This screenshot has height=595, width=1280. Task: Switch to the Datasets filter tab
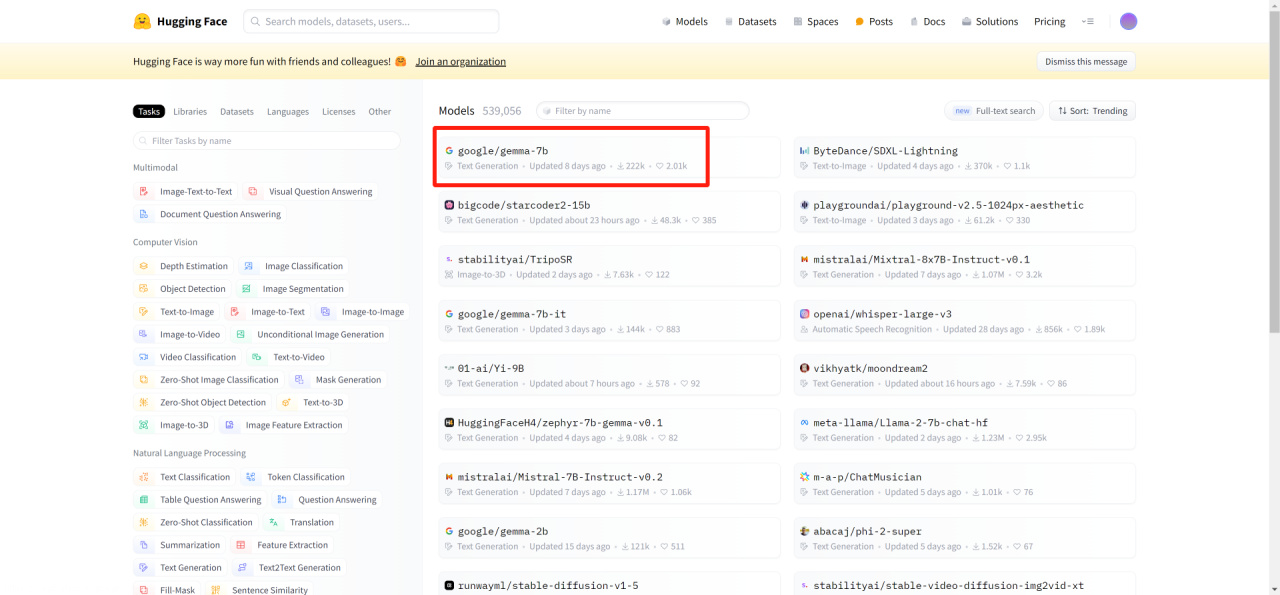pyautogui.click(x=237, y=111)
